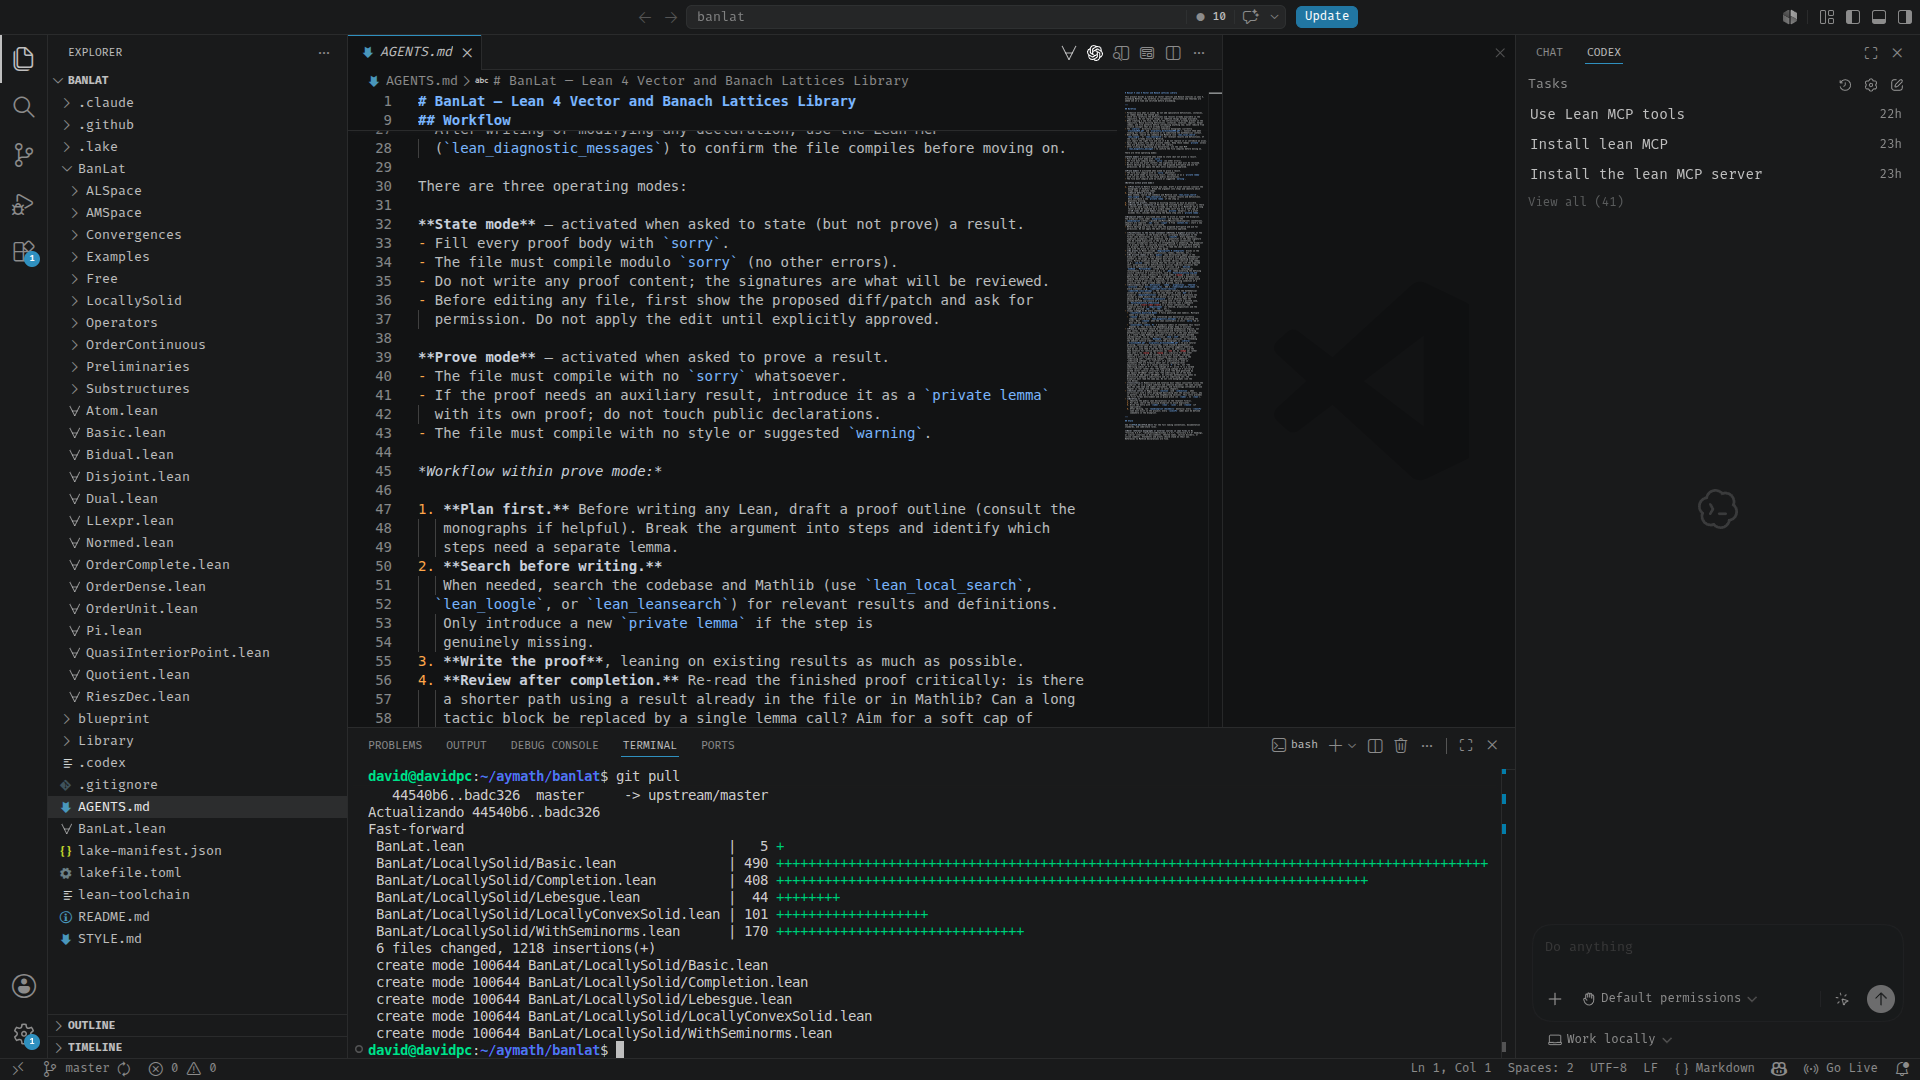Switch to CHAT tab in side panel

(x=1549, y=53)
